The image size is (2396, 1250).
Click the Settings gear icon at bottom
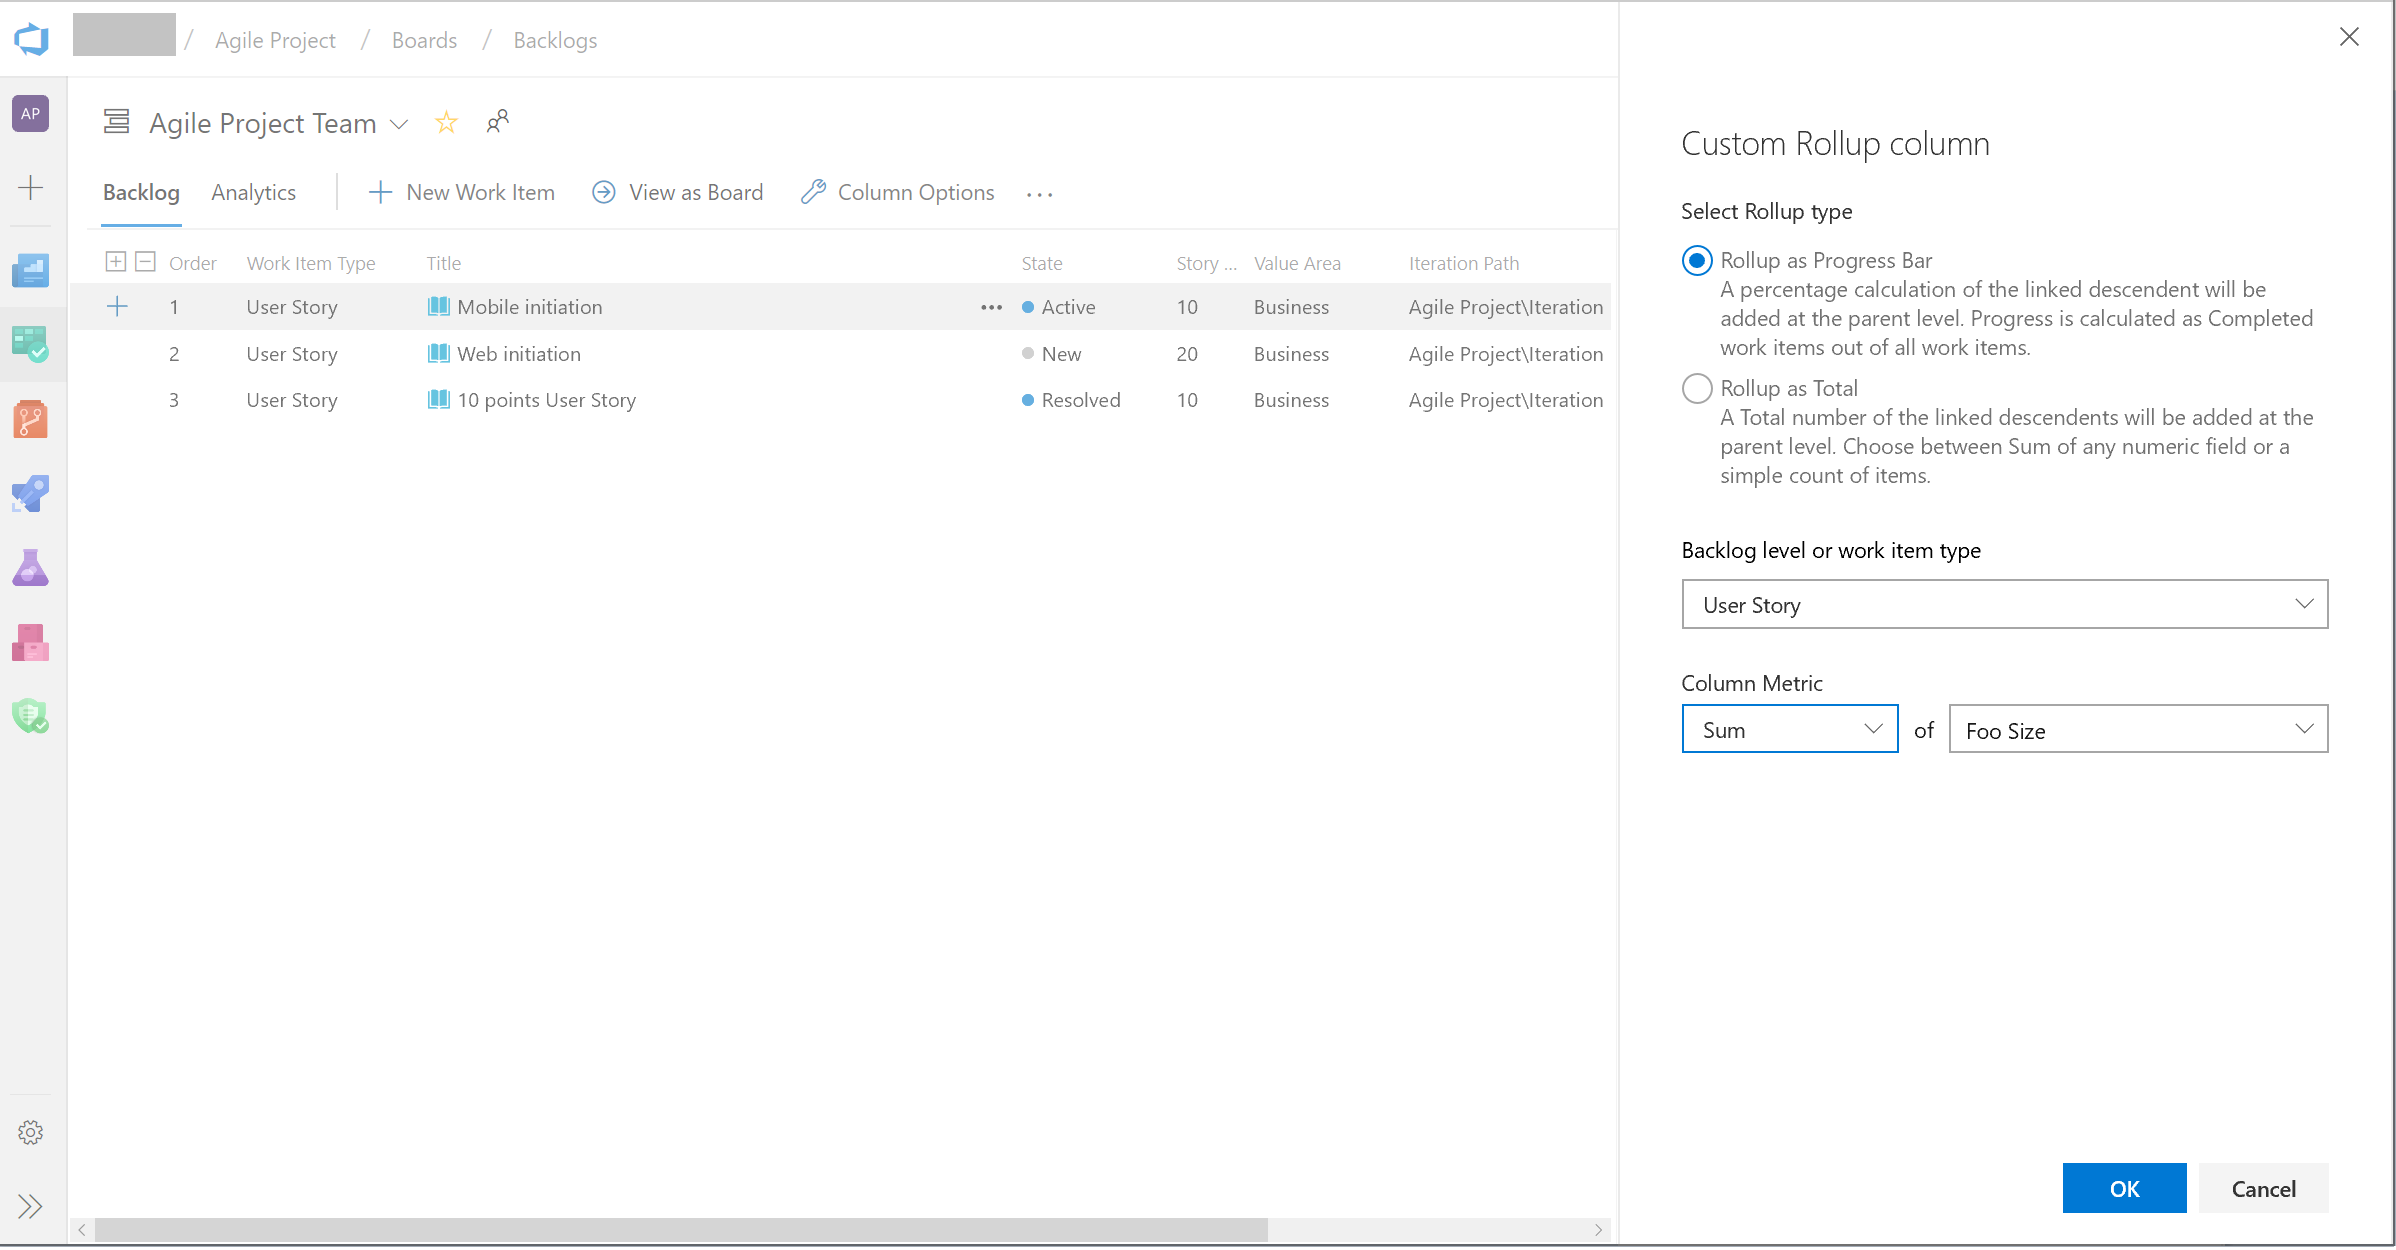coord(32,1133)
